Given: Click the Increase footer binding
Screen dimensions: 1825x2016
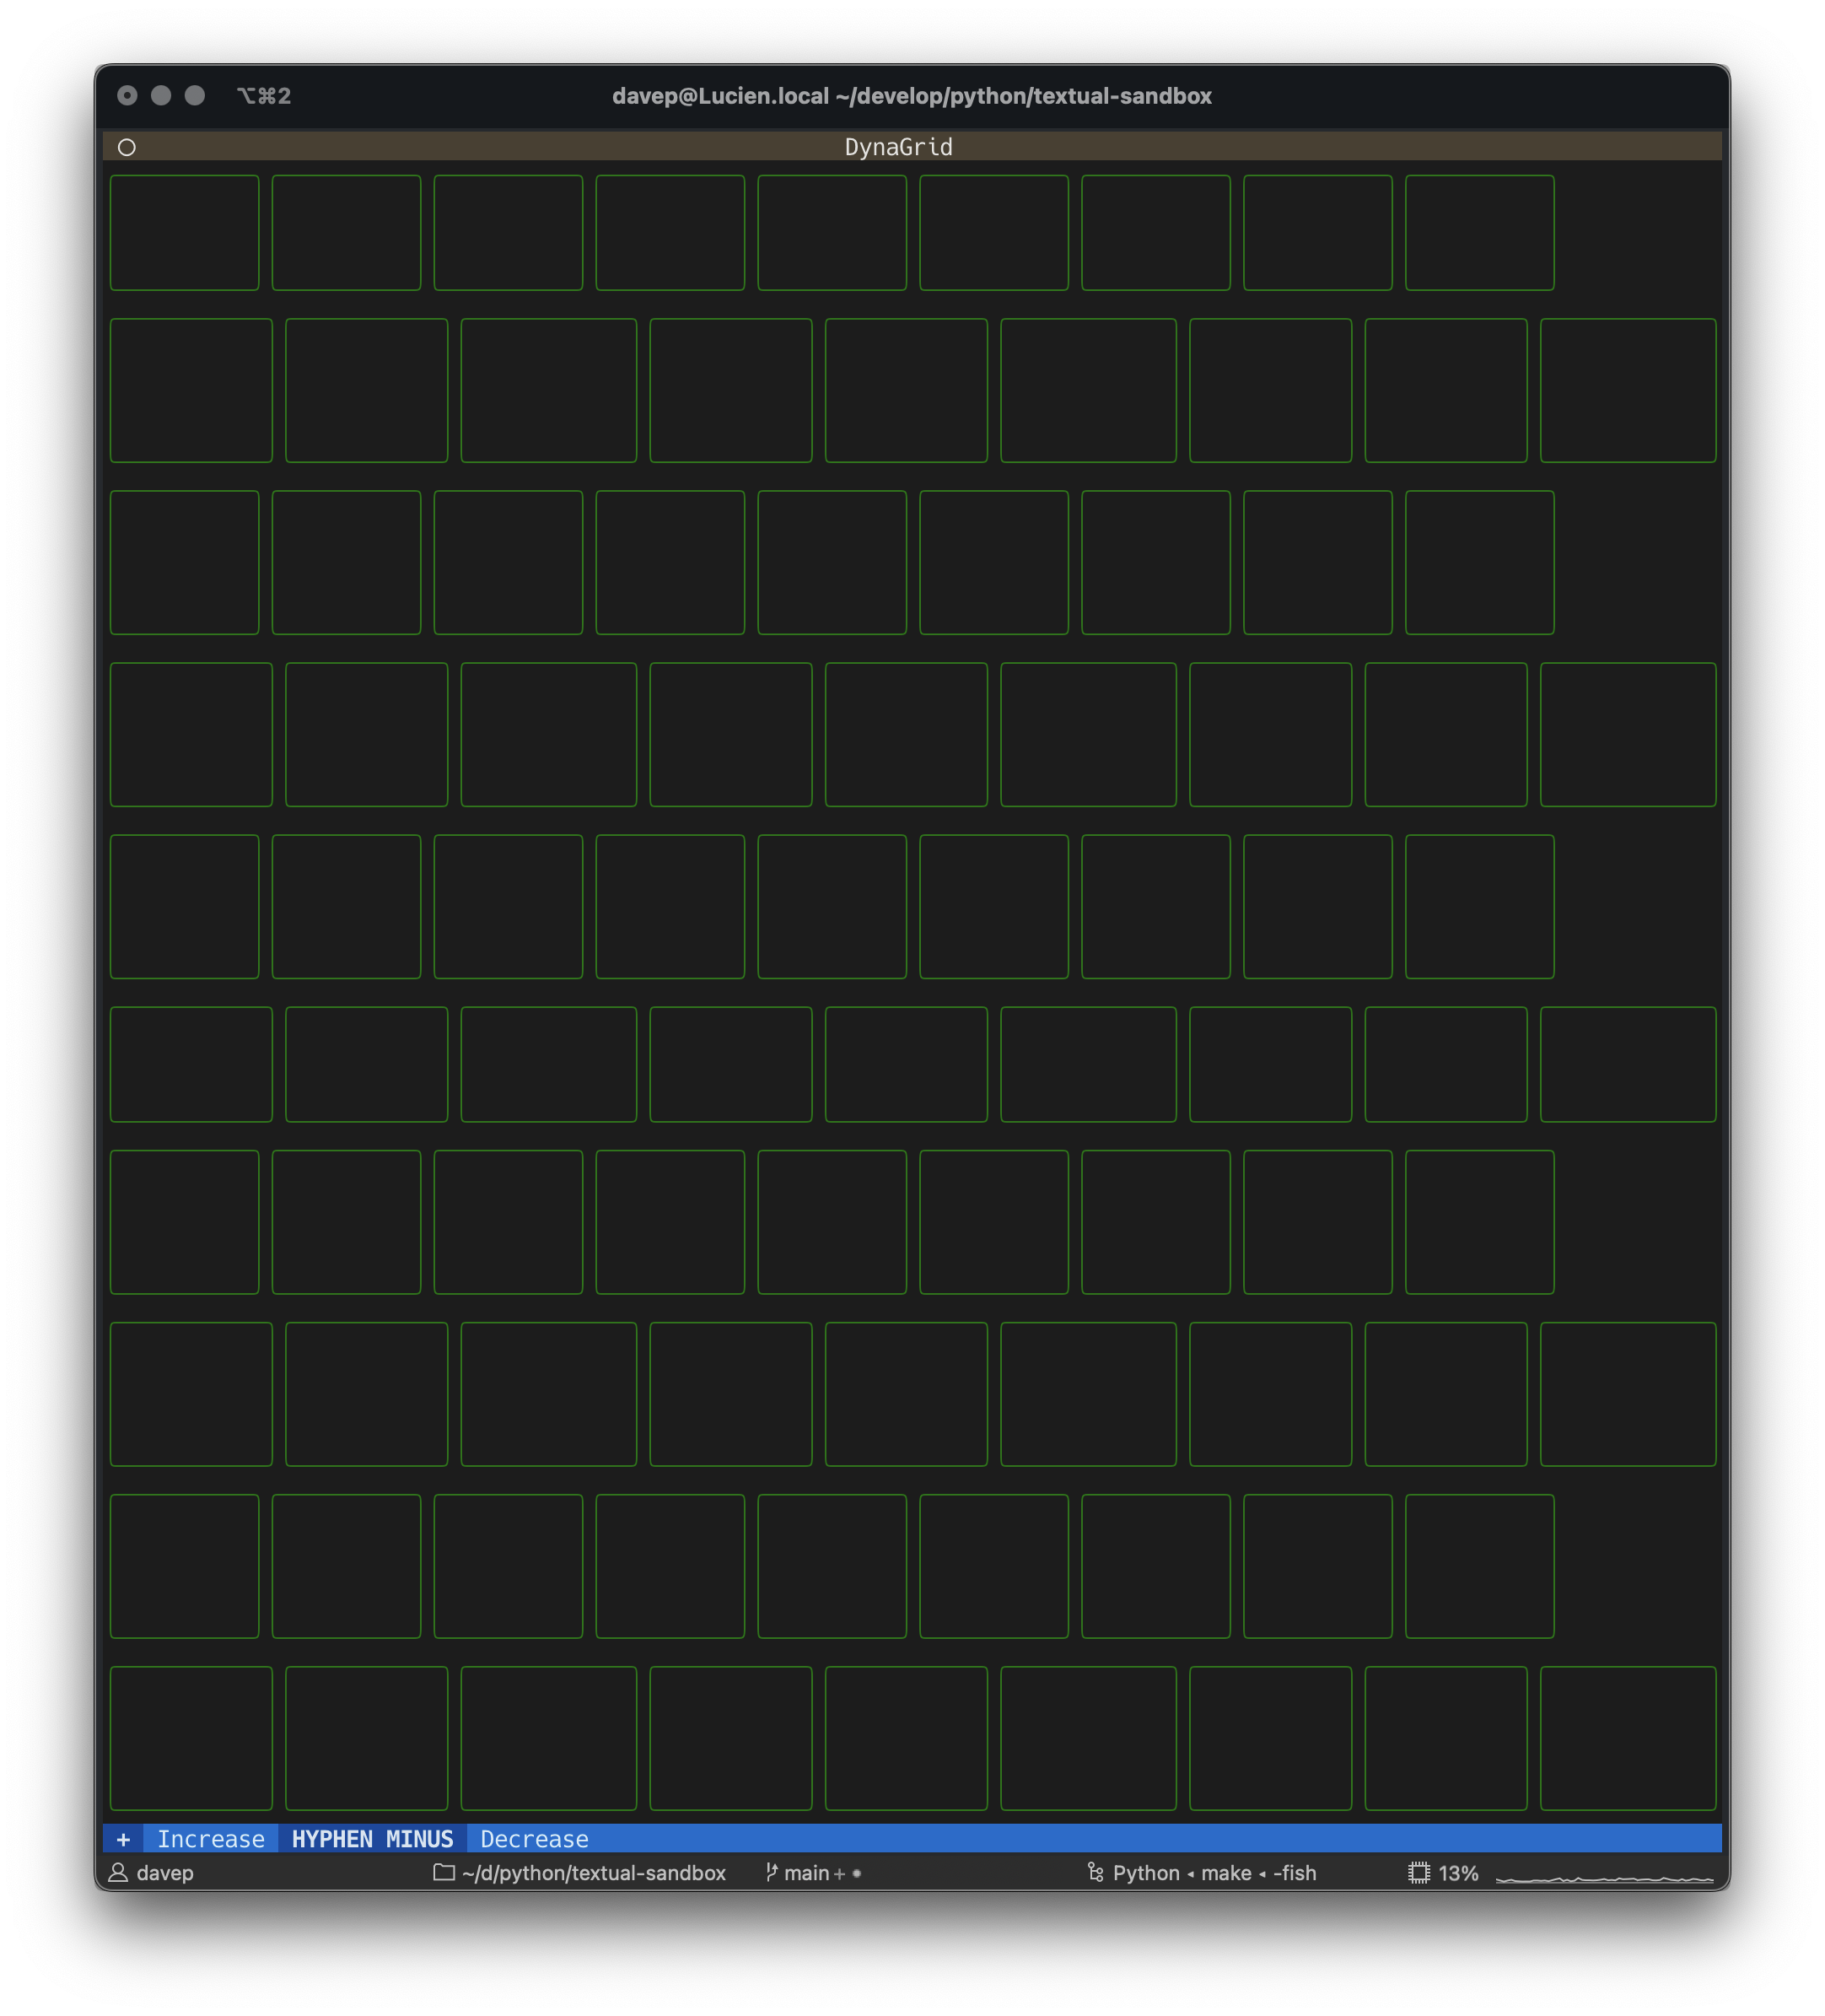Looking at the screenshot, I should [211, 1838].
